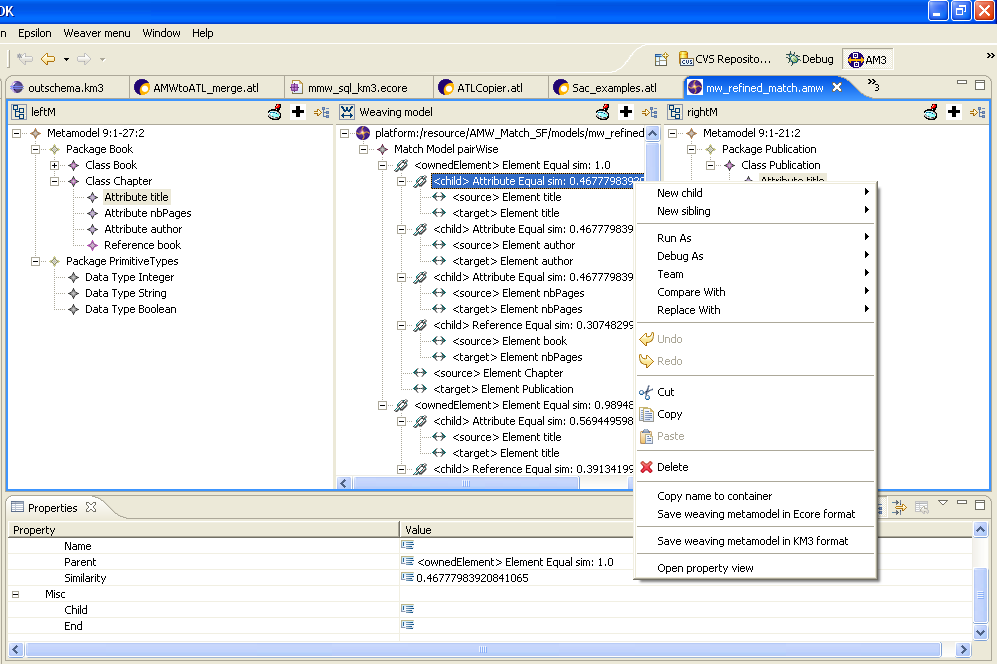Switch to Sac_examples.atl tab
Viewport: 997px width, 664px height.
pos(614,88)
